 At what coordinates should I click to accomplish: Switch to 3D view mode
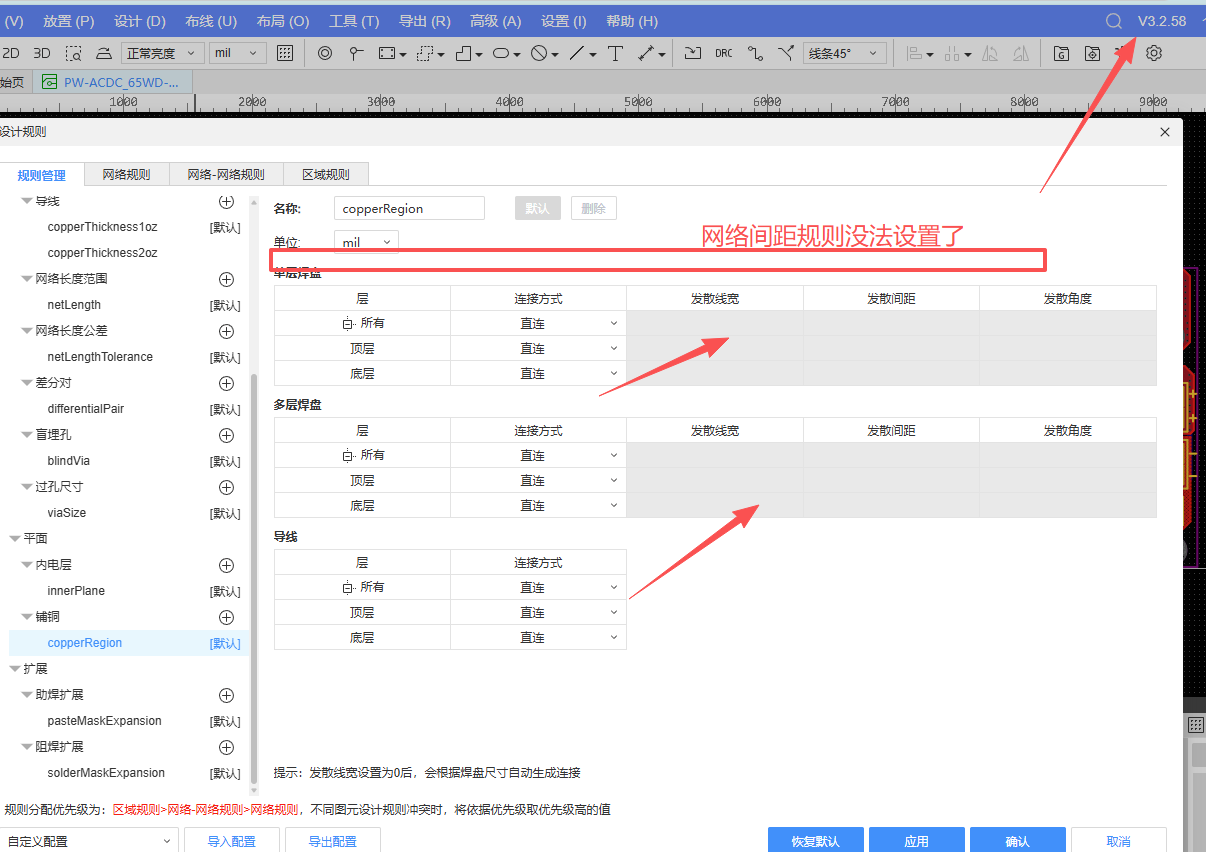[42, 53]
